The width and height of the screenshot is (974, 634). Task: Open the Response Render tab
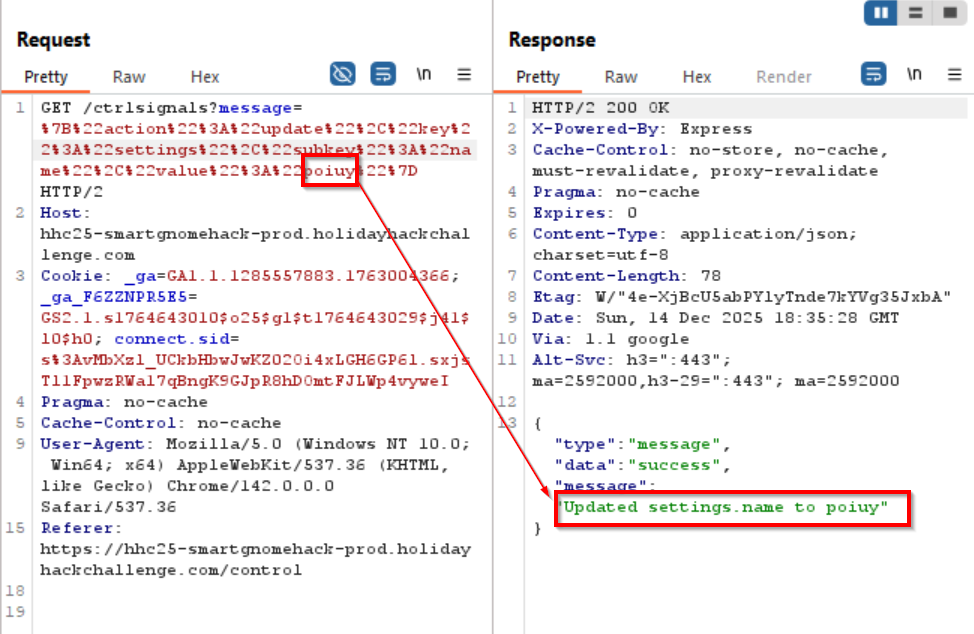(x=784, y=77)
